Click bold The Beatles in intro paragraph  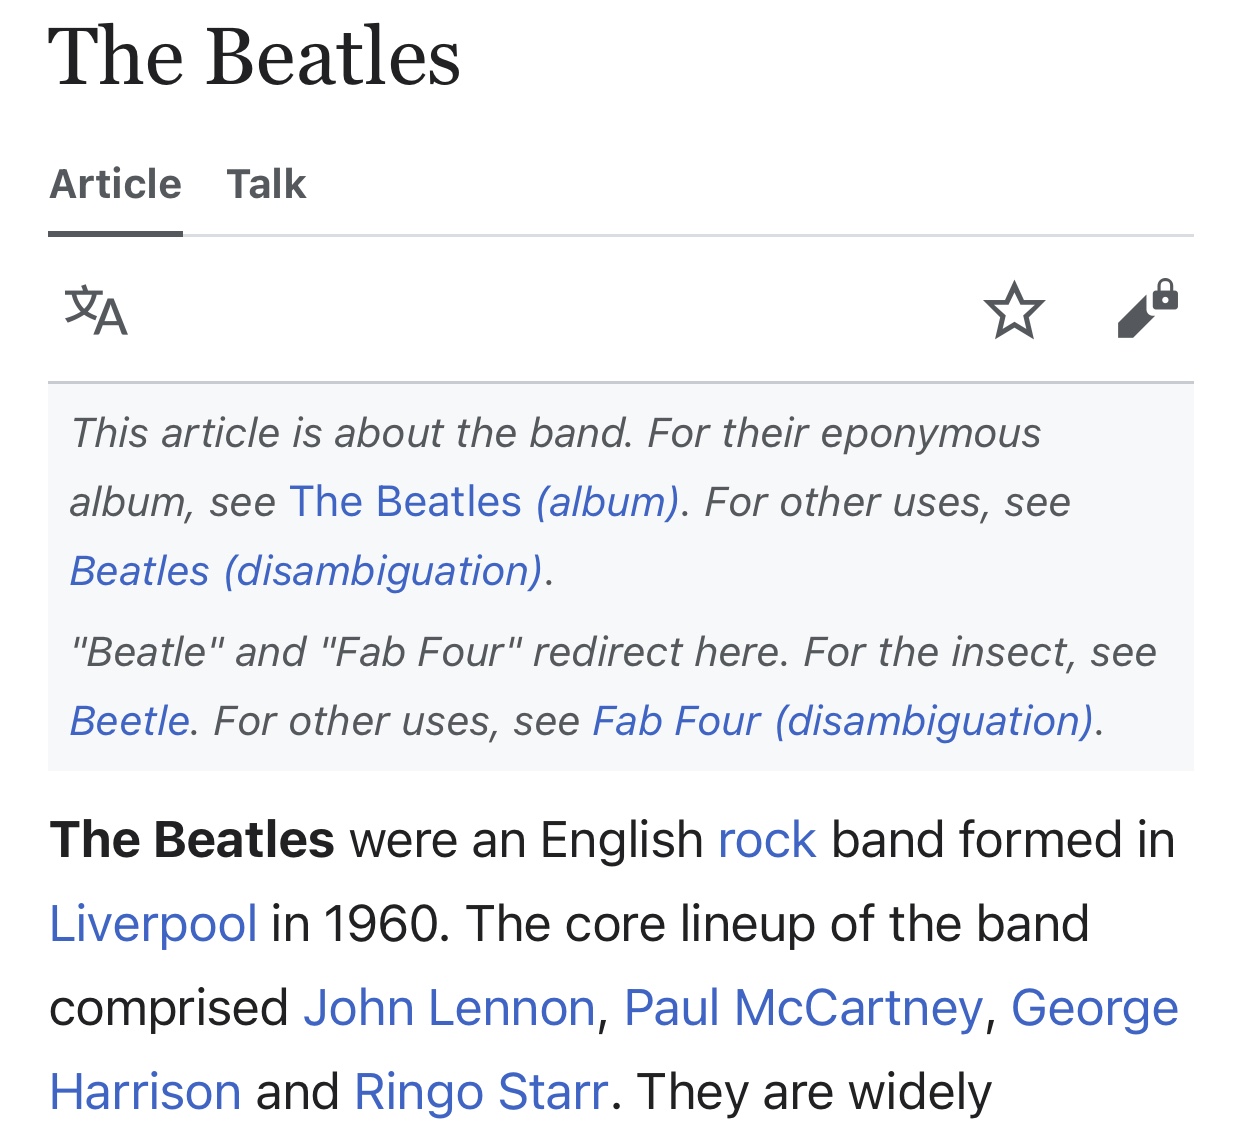pyautogui.click(x=192, y=840)
